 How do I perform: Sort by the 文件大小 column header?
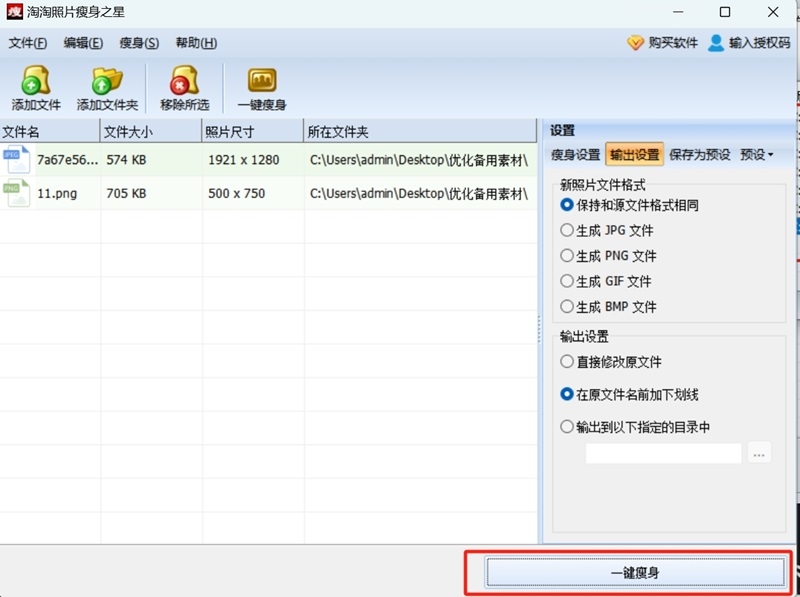click(151, 132)
